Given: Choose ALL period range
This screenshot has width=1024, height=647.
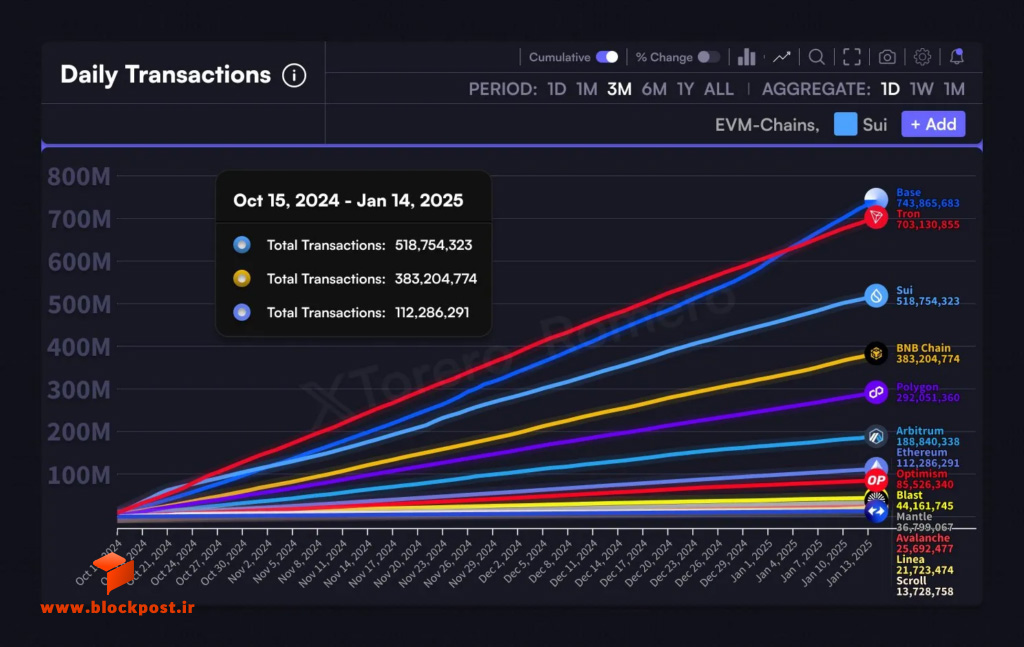Looking at the screenshot, I should click(718, 89).
